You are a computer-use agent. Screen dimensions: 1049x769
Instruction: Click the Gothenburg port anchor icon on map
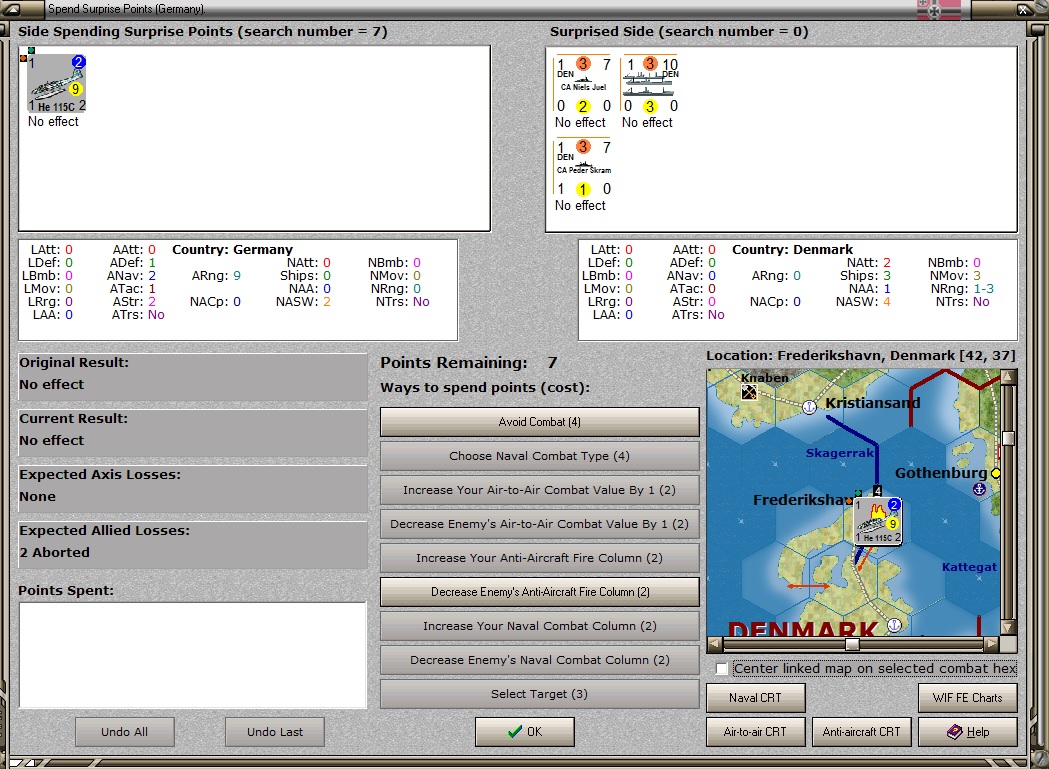pos(979,489)
